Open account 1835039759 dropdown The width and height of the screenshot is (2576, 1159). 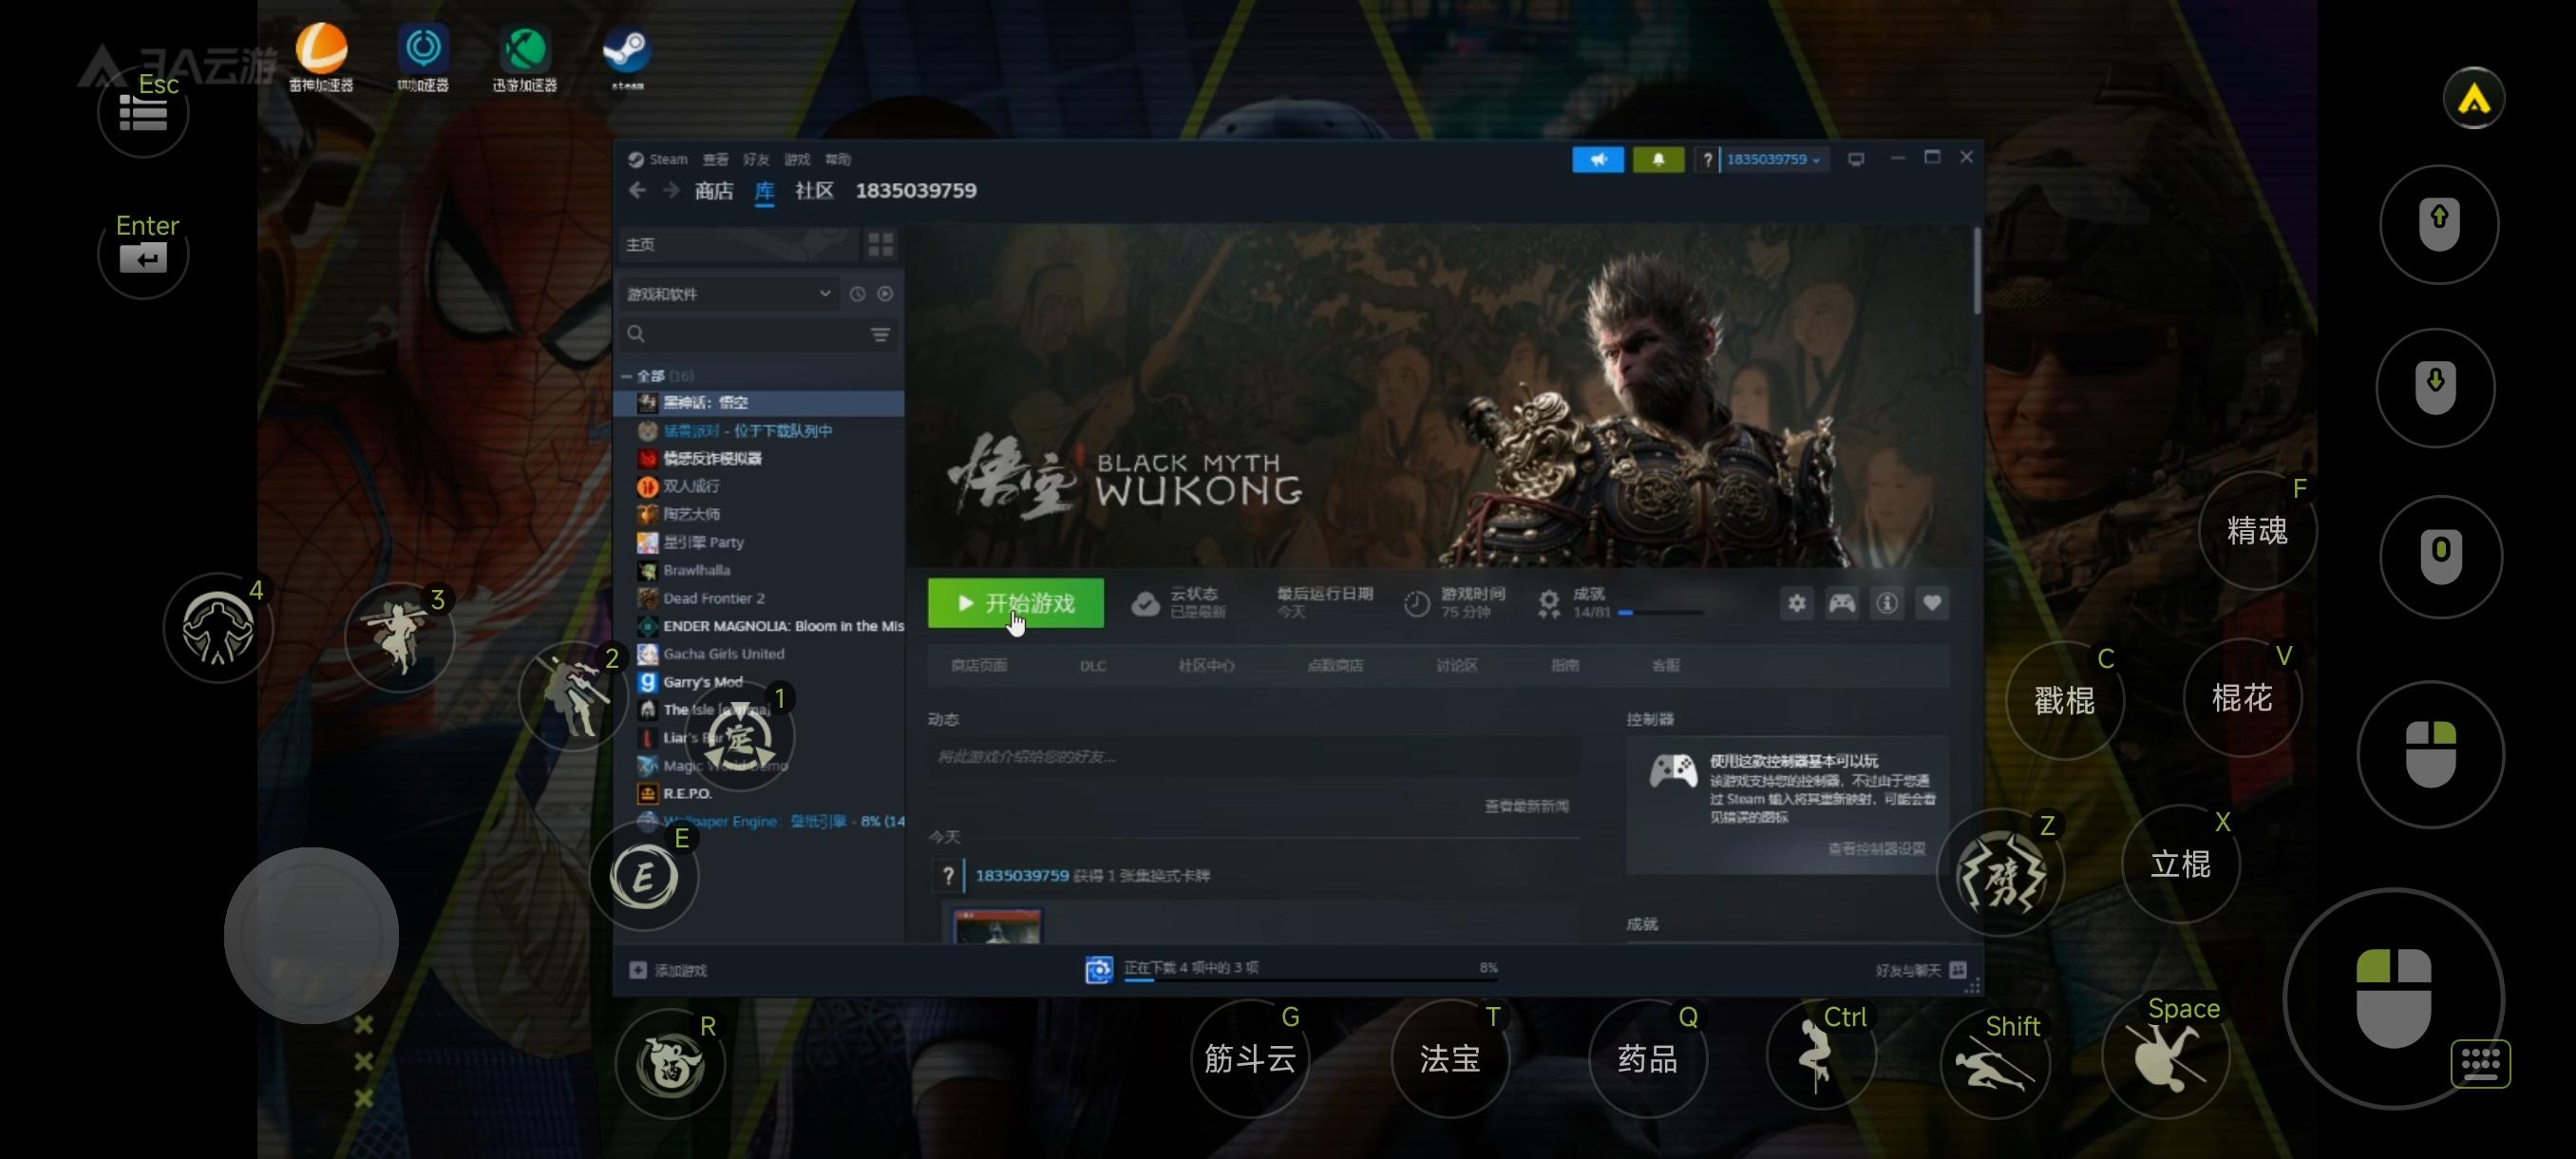coord(1772,159)
